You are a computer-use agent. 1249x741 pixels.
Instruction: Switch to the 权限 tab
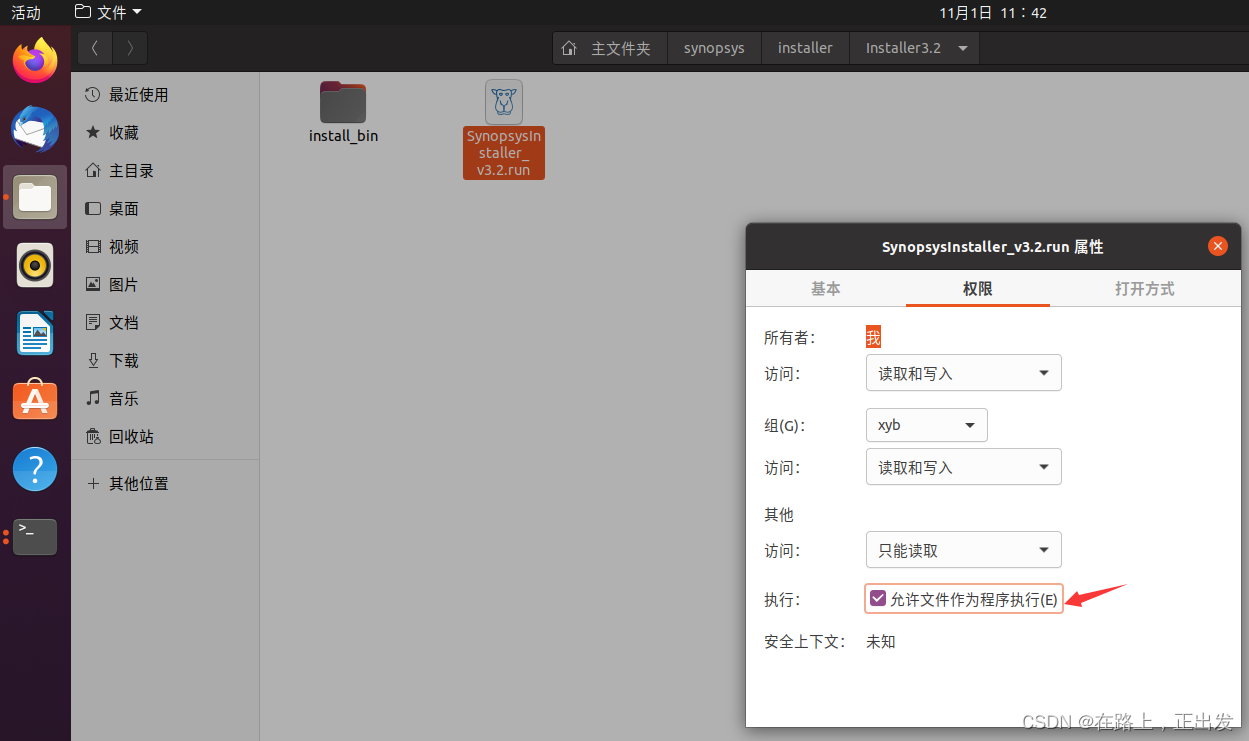pos(977,289)
